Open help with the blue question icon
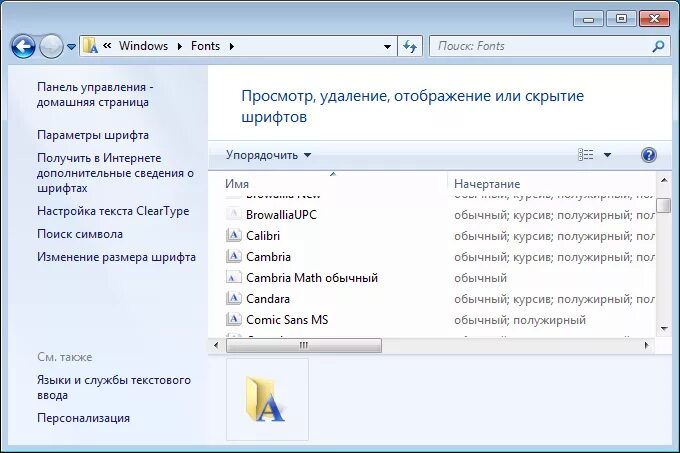Viewport: 680px width, 453px height. point(648,155)
